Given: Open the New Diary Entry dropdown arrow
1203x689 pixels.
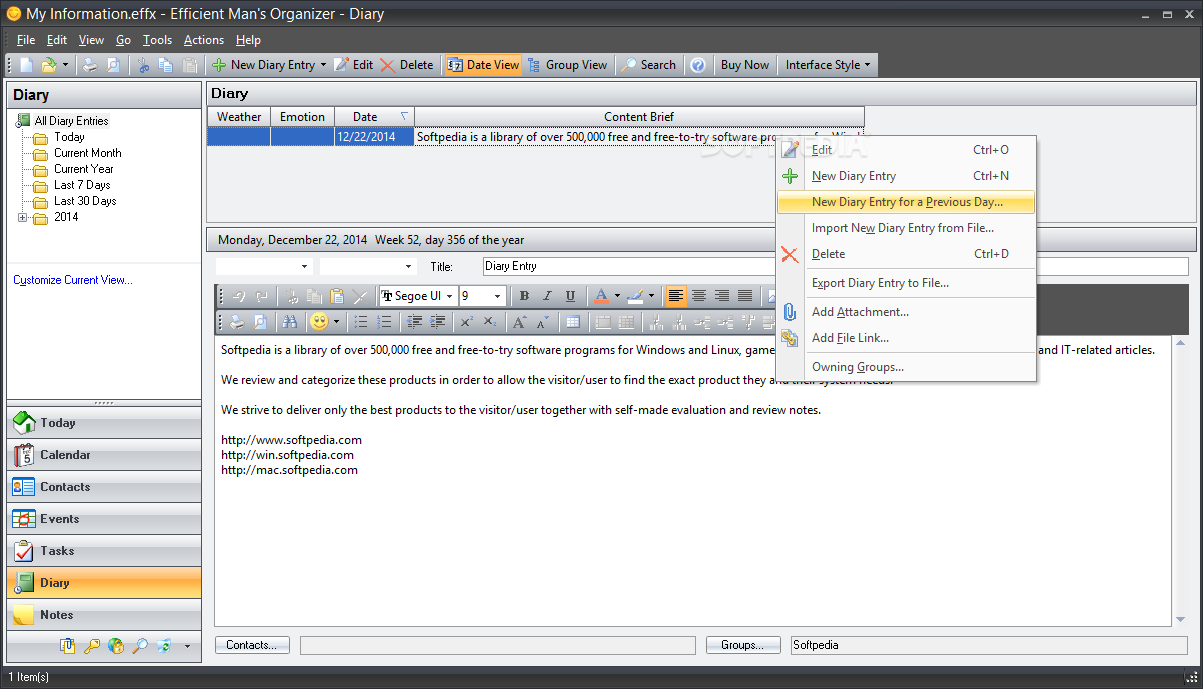Looking at the screenshot, I should tap(323, 65).
